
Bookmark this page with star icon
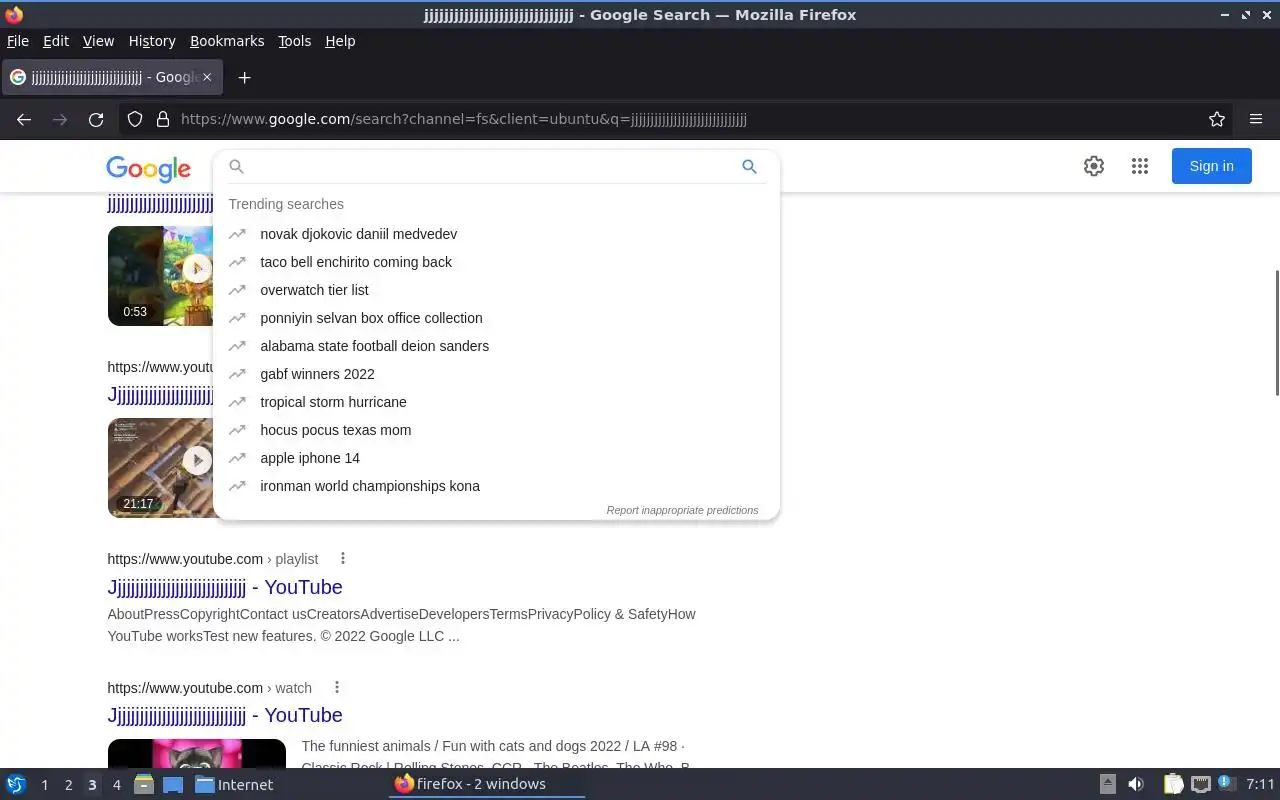coord(1217,119)
